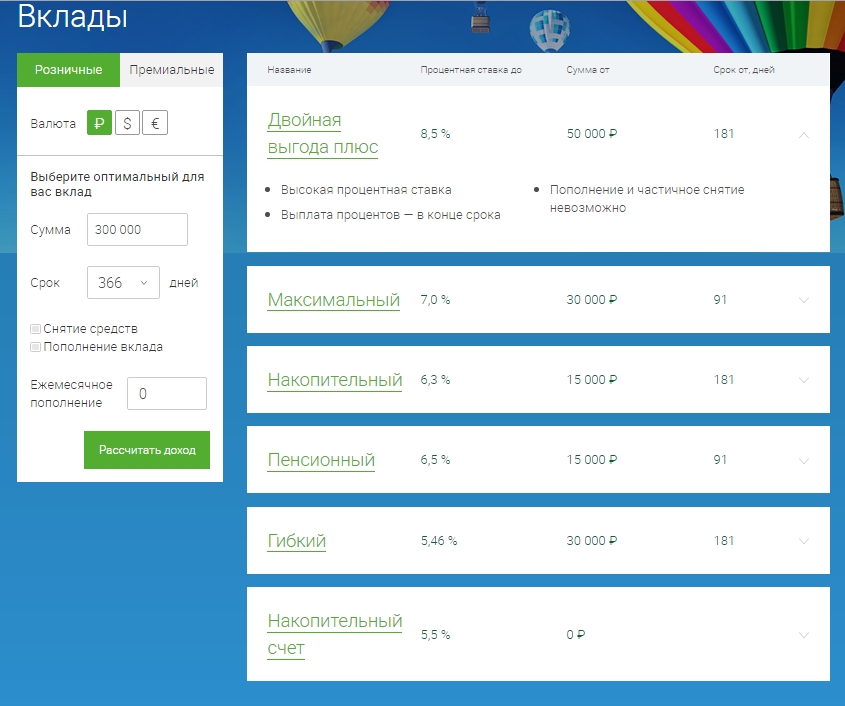Select the euro currency icon
This screenshot has height=706, width=845.
(x=154, y=123)
